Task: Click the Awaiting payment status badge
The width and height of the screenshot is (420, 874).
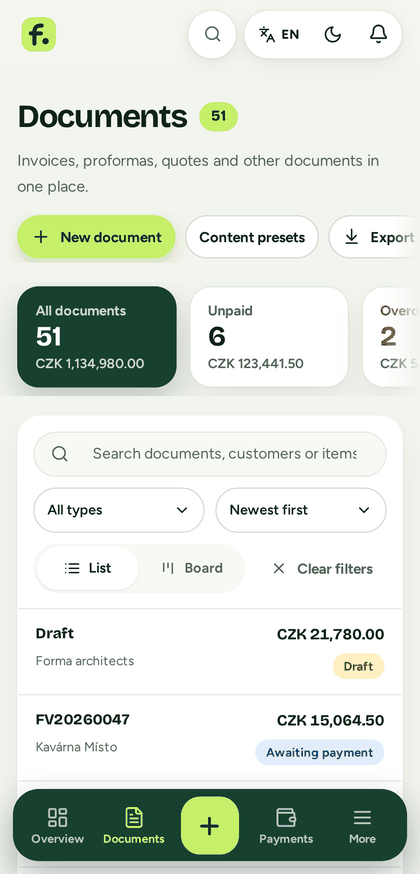Action: tap(320, 752)
